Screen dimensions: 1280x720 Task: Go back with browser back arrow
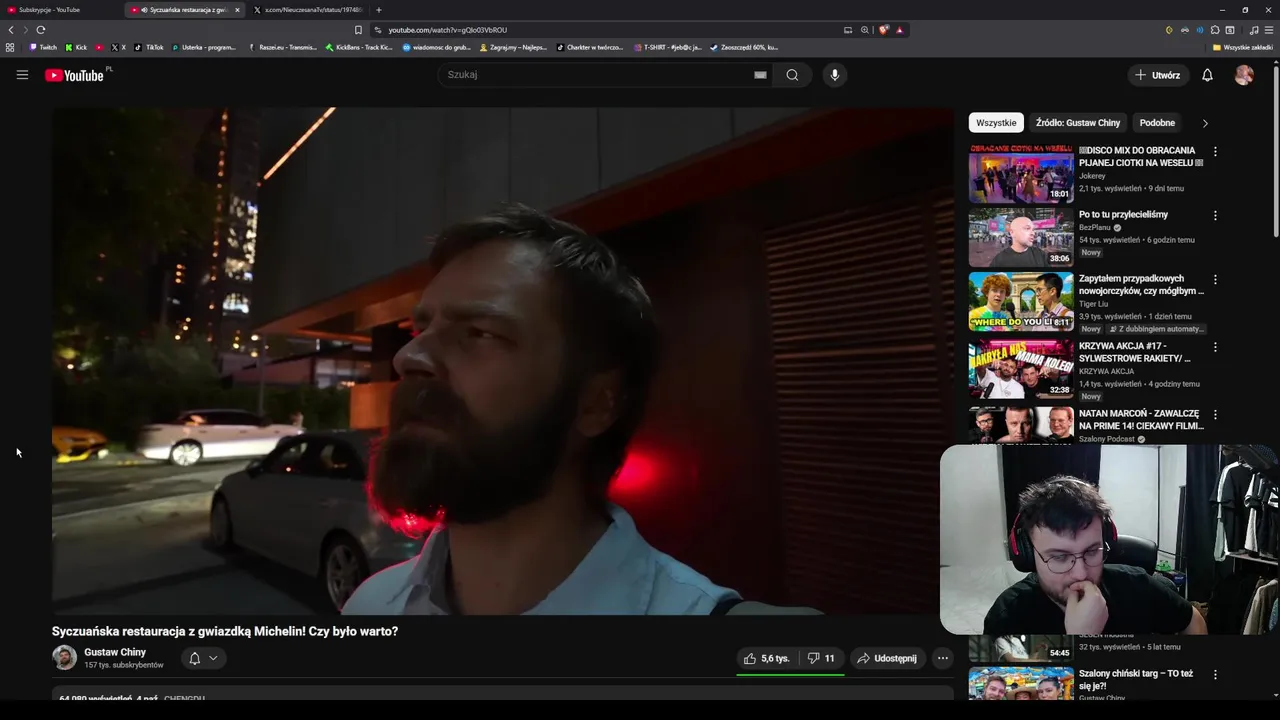click(11, 30)
